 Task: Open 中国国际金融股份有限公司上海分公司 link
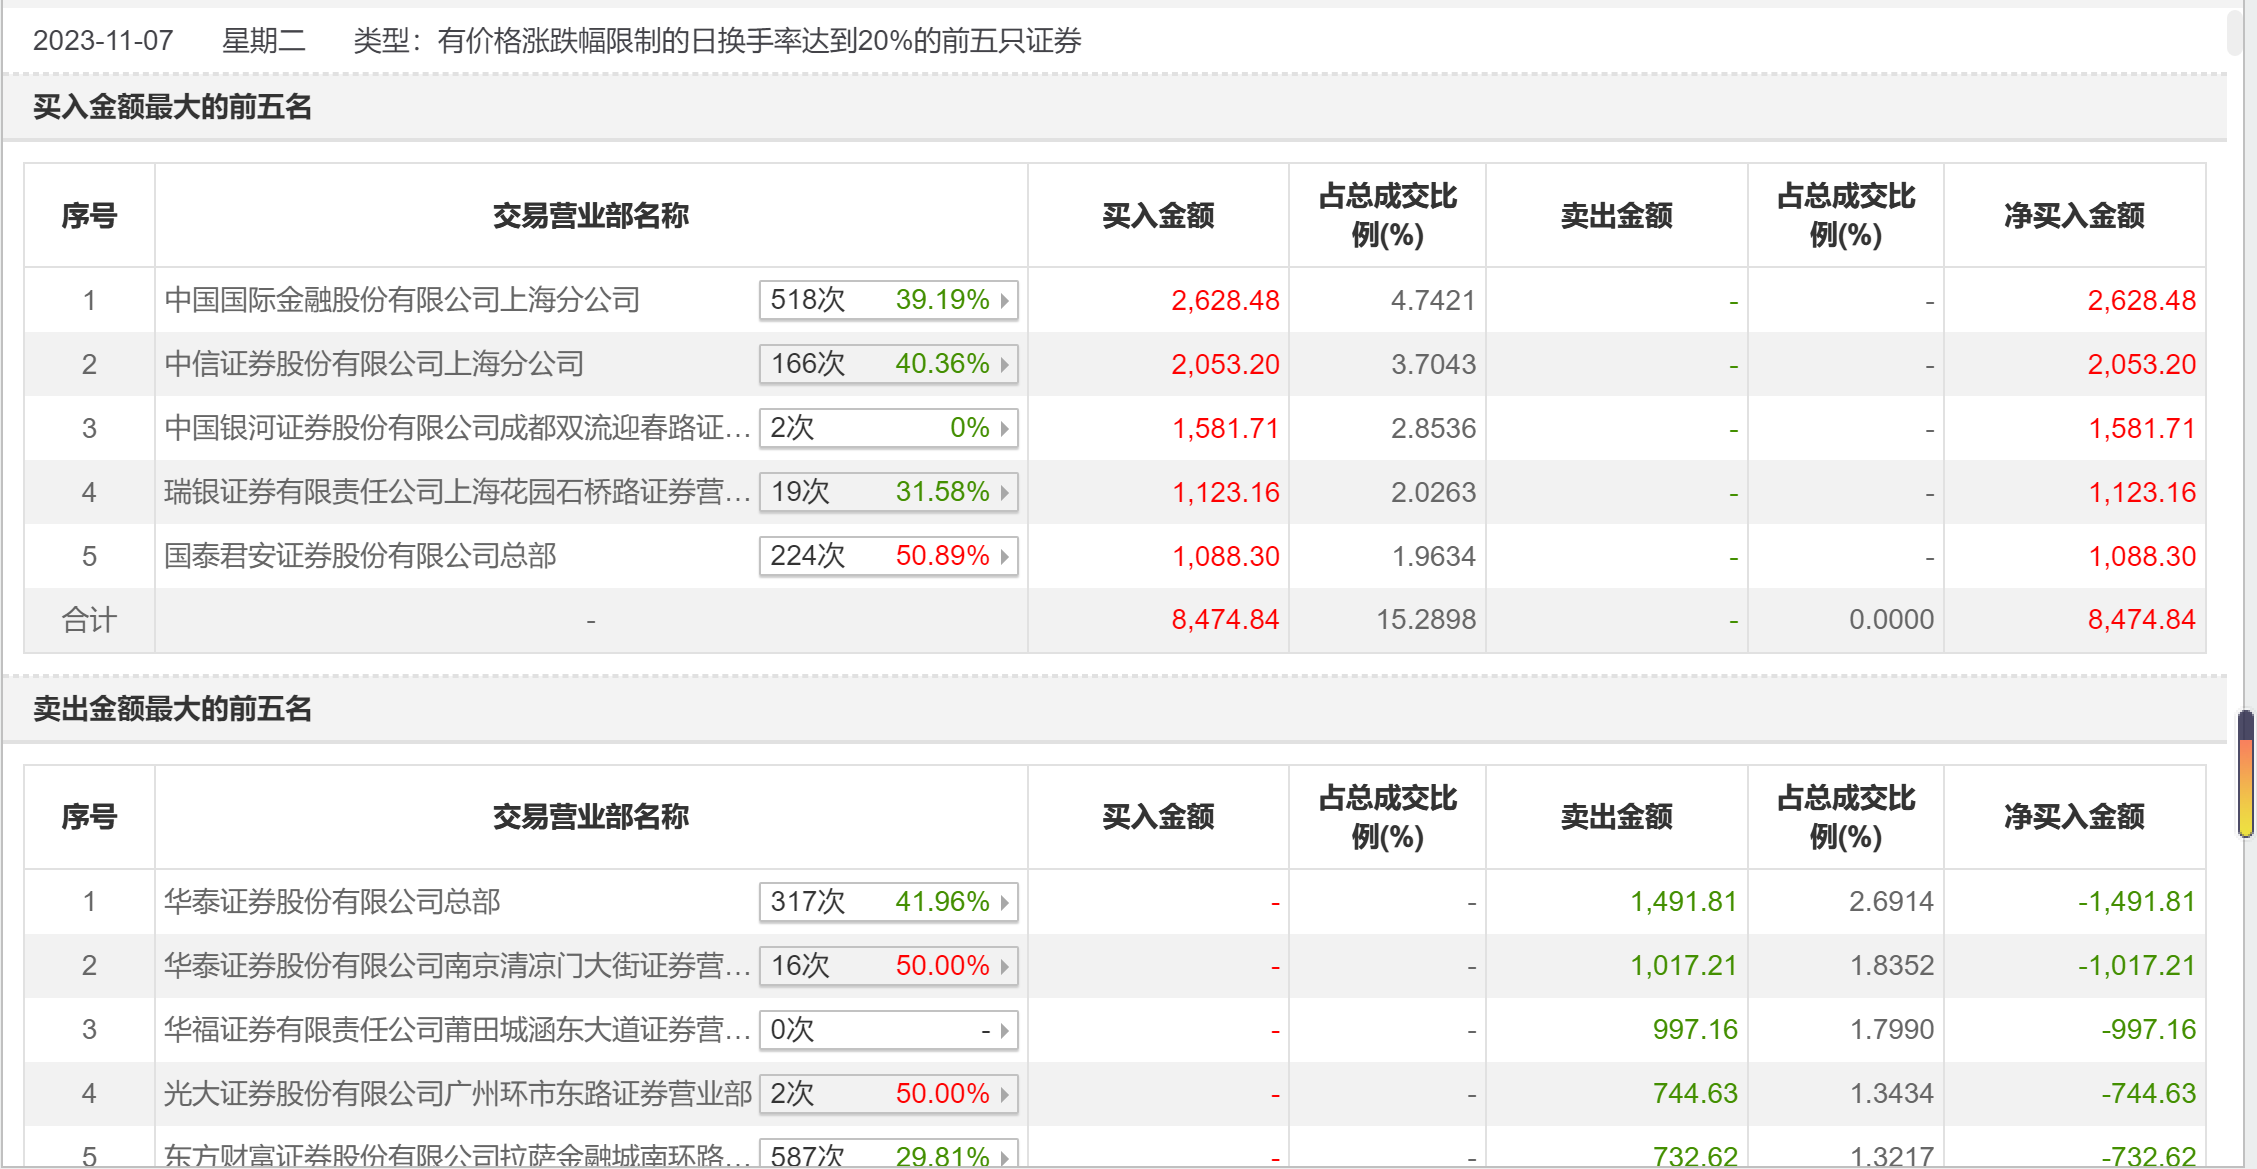[x=402, y=300]
